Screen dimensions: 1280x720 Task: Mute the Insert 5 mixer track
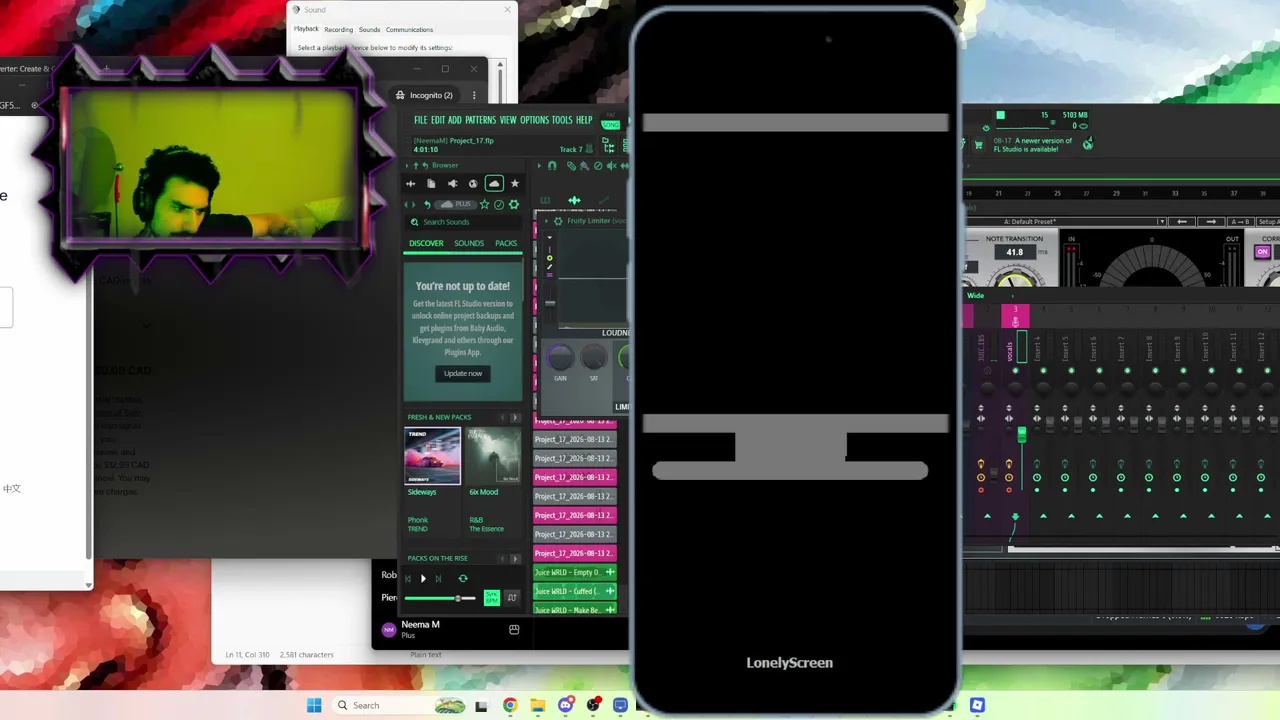1071,371
